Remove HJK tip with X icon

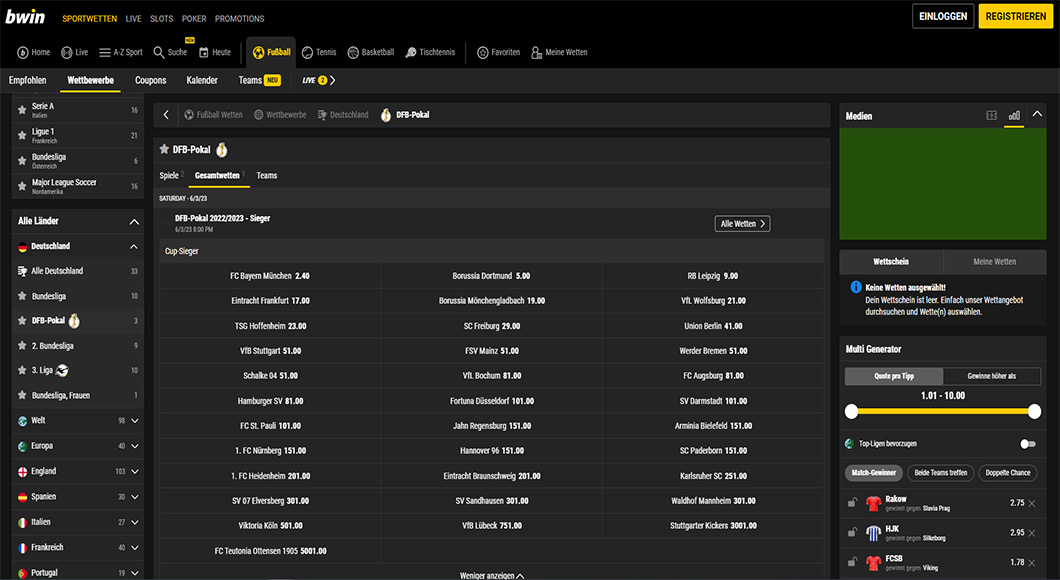click(1032, 533)
